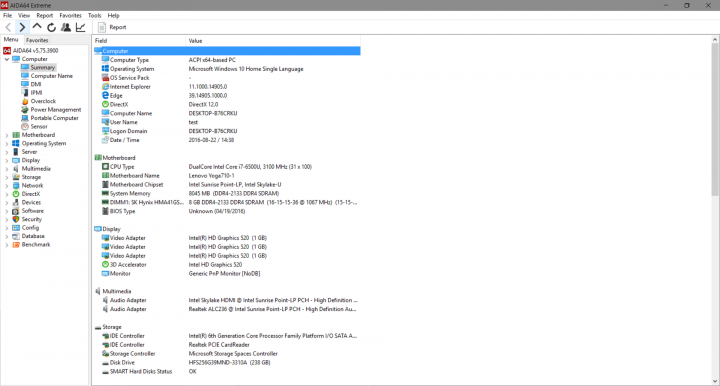Image resolution: width=720 pixels, height=386 pixels.
Task: Click the Forward navigation arrow
Action: (22, 27)
